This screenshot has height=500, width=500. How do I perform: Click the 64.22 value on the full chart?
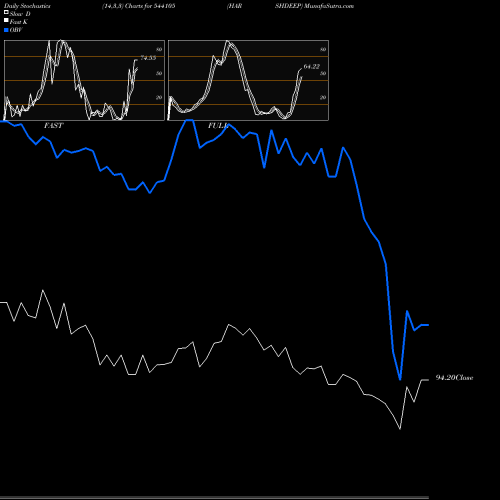pyautogui.click(x=312, y=67)
